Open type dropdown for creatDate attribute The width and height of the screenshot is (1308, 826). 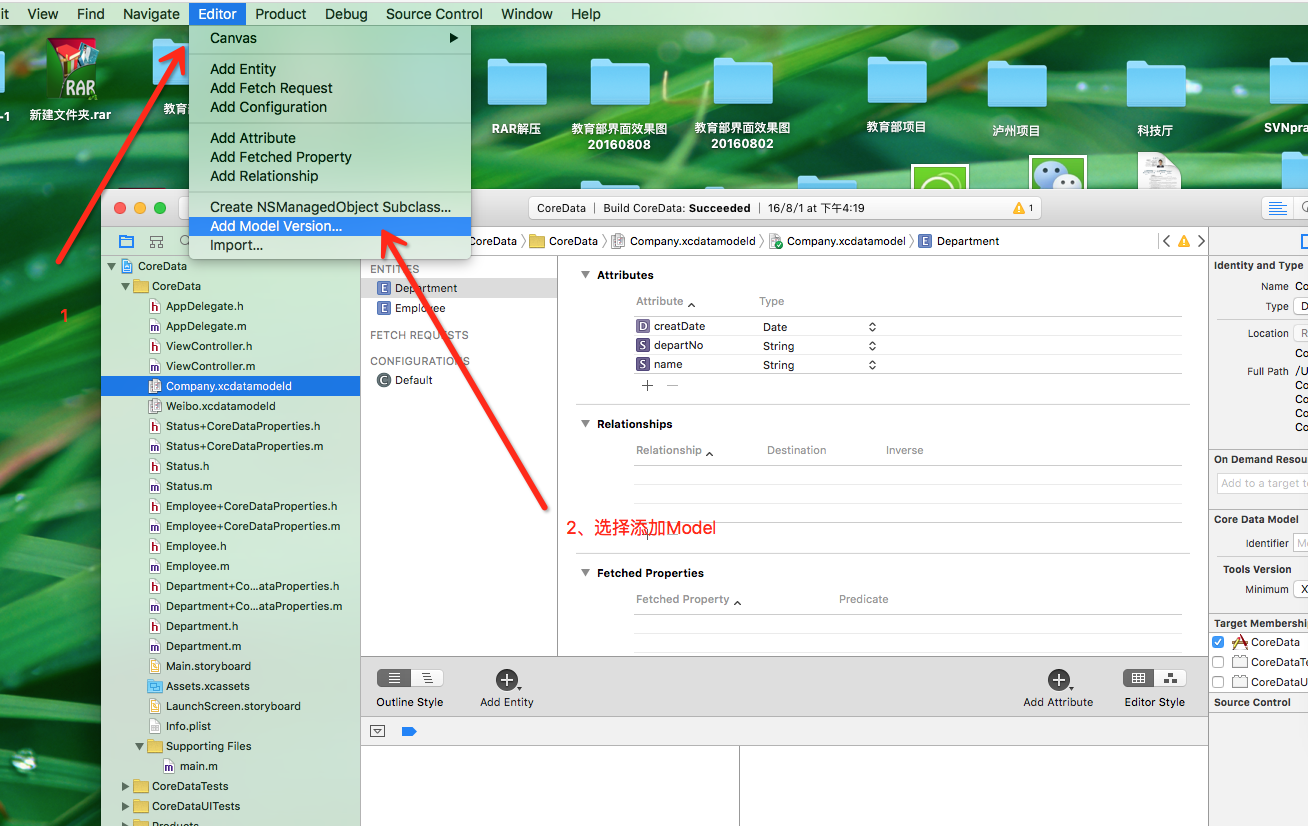(872, 327)
